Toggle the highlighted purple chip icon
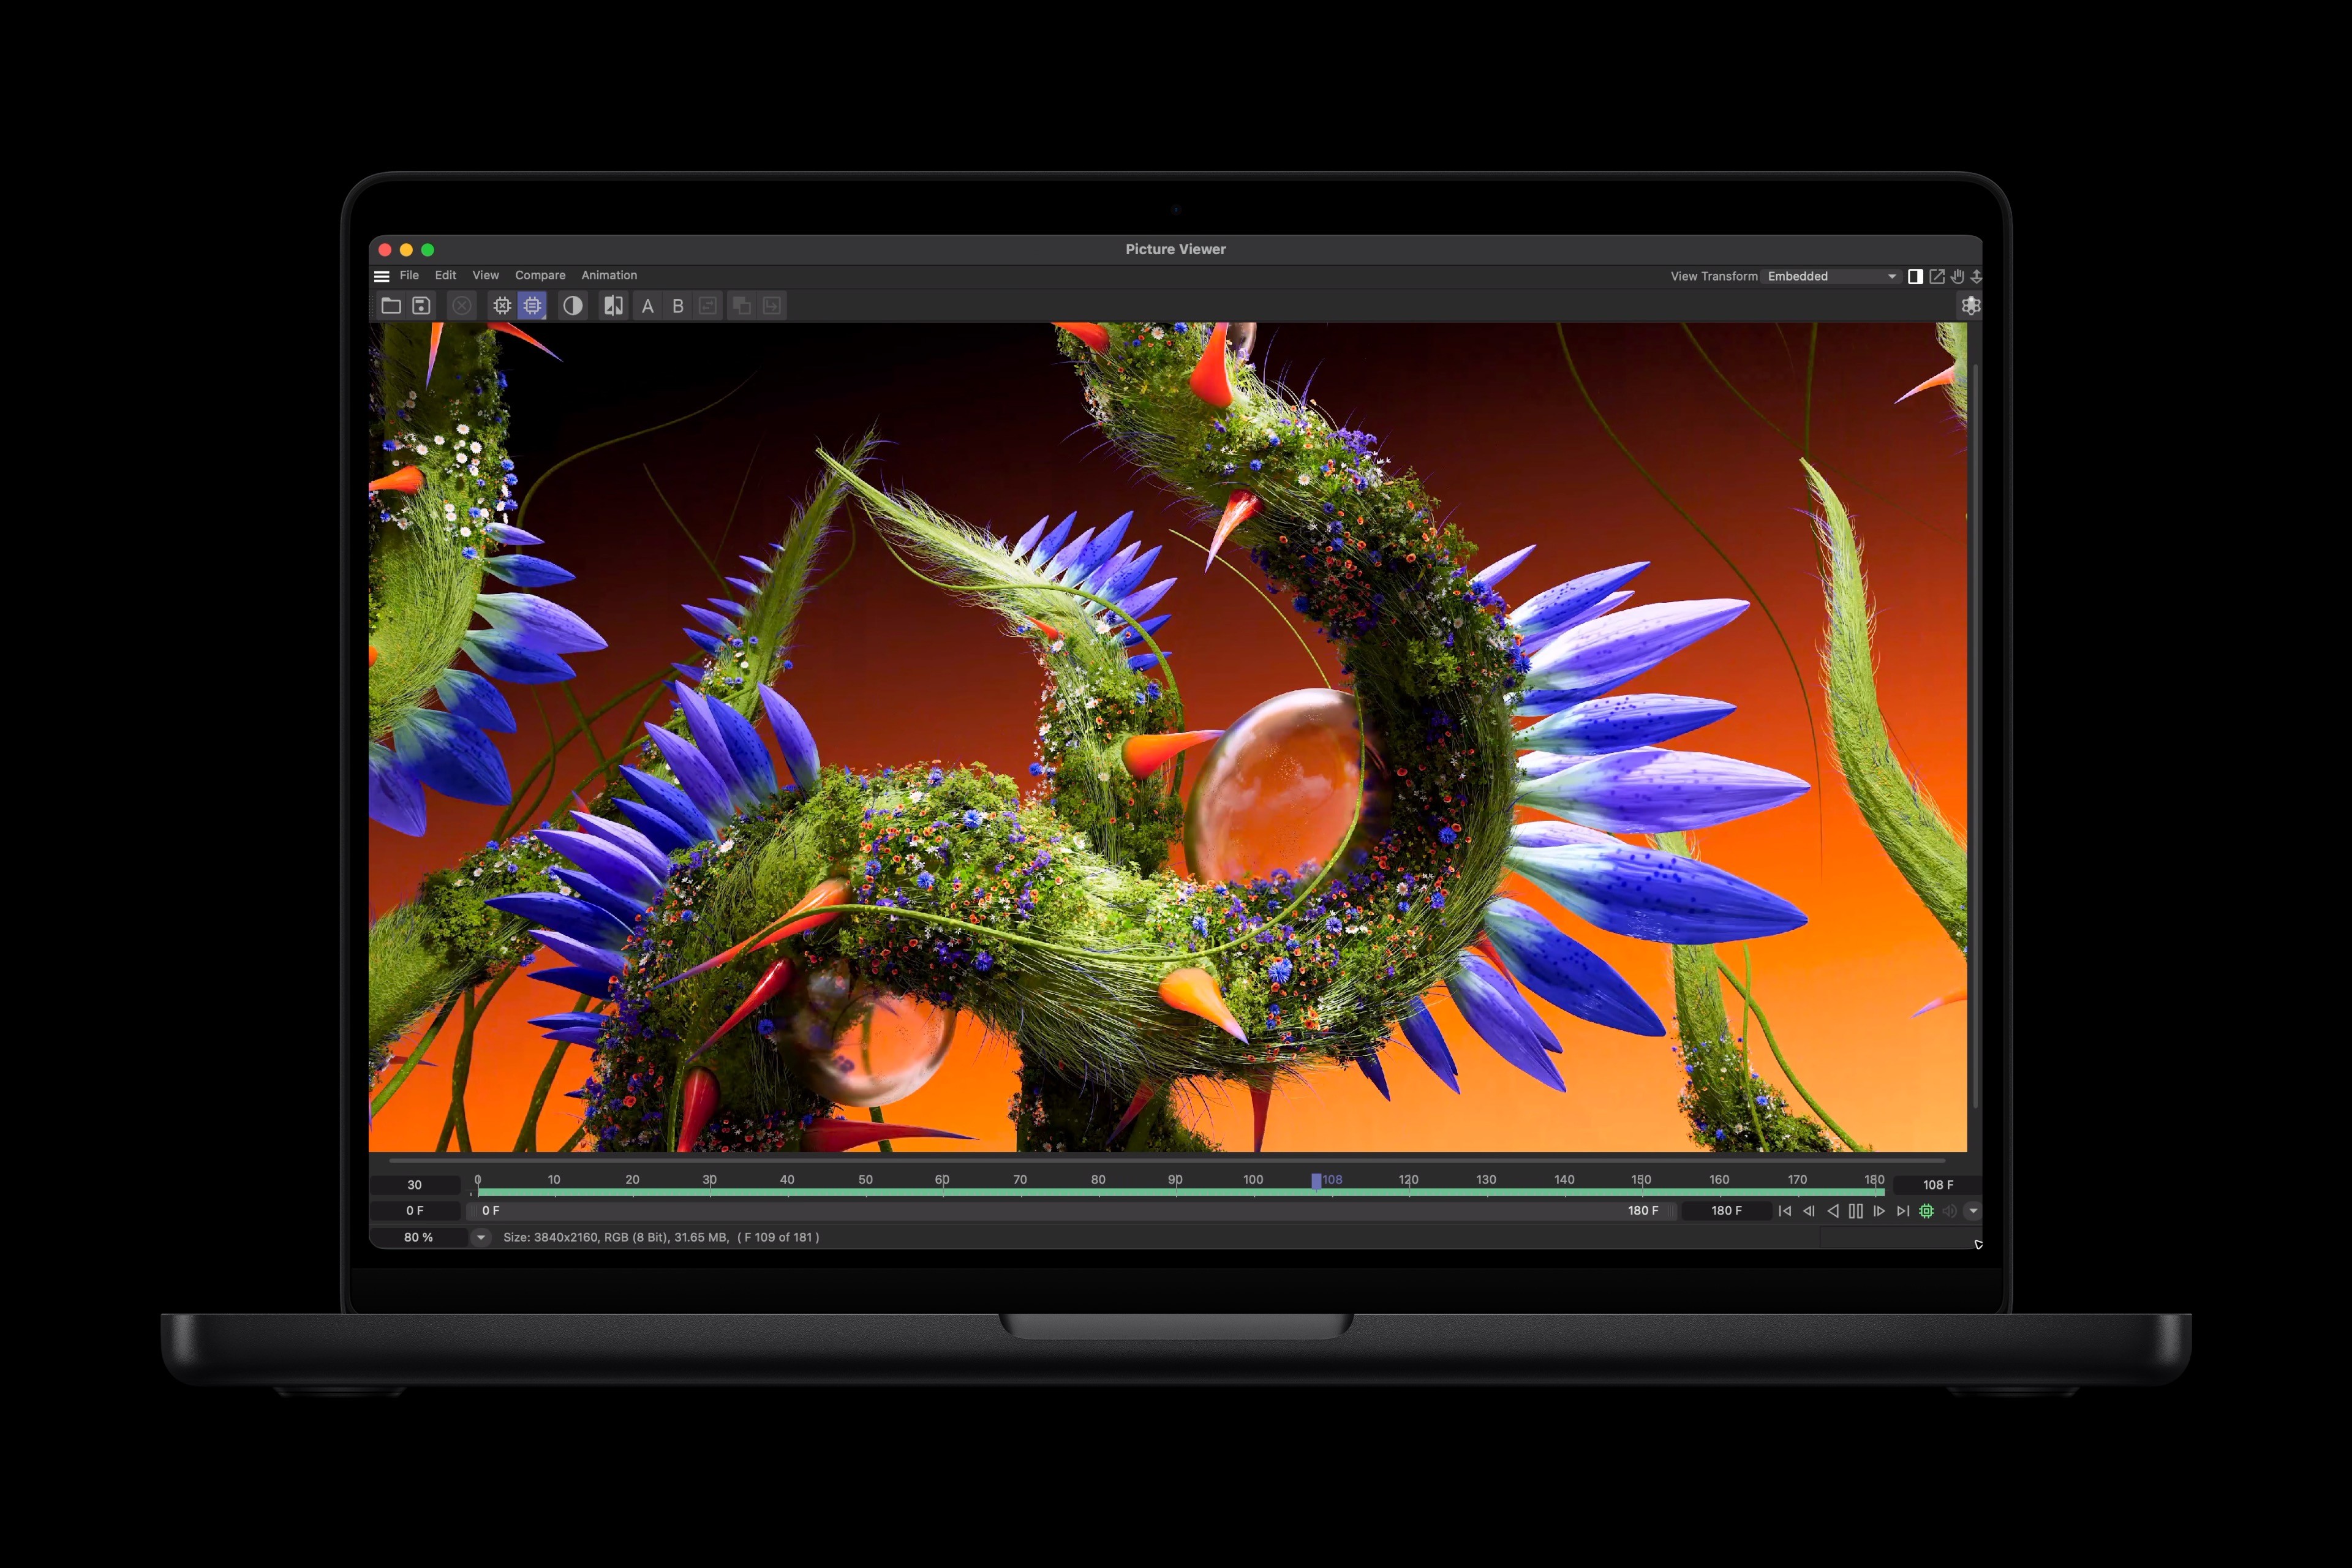 coord(533,306)
